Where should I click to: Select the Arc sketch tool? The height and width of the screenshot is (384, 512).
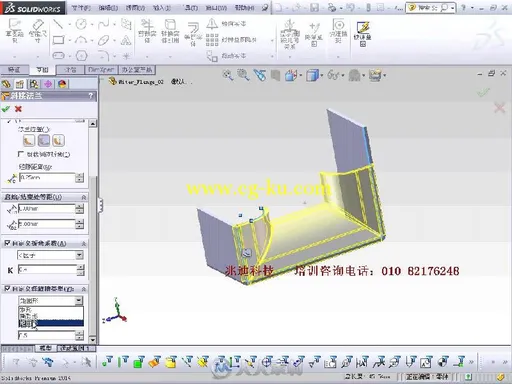click(x=81, y=40)
